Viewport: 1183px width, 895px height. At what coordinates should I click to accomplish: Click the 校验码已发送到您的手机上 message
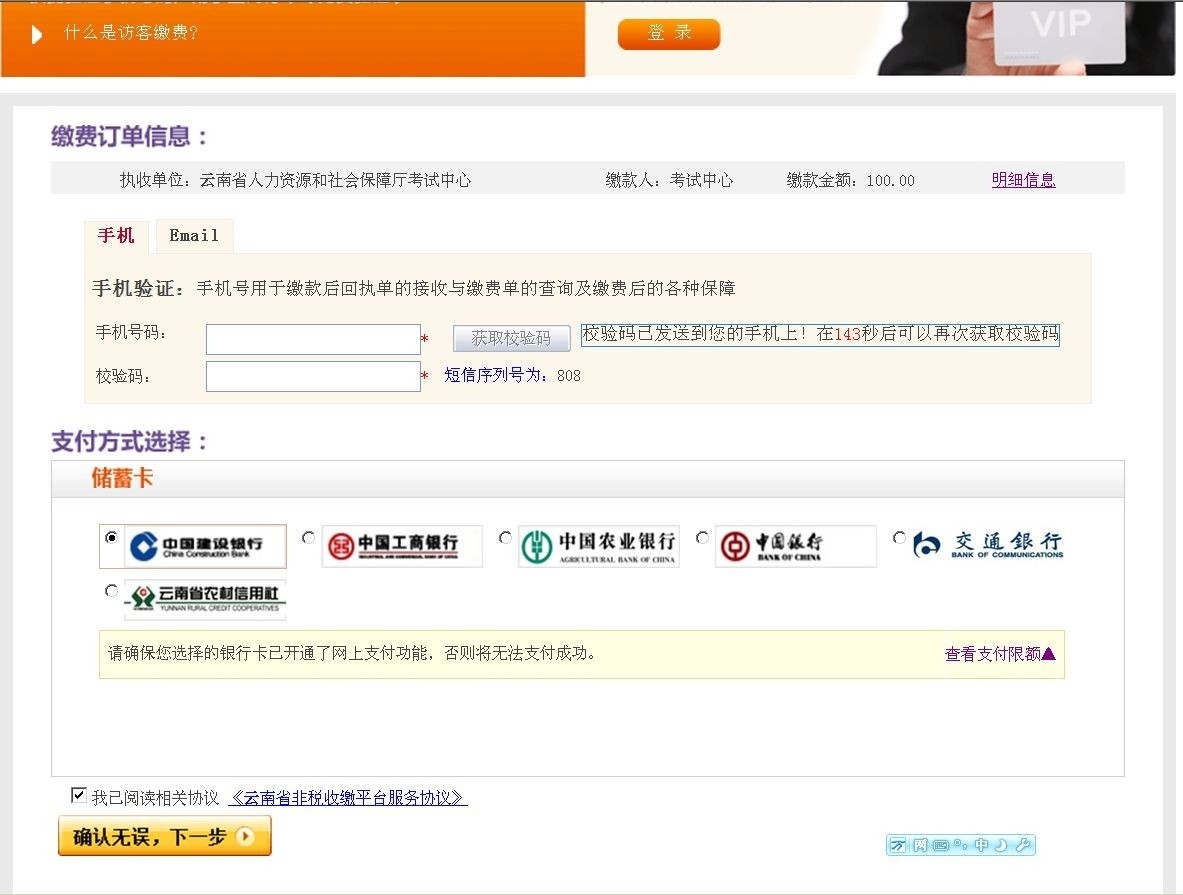click(820, 334)
